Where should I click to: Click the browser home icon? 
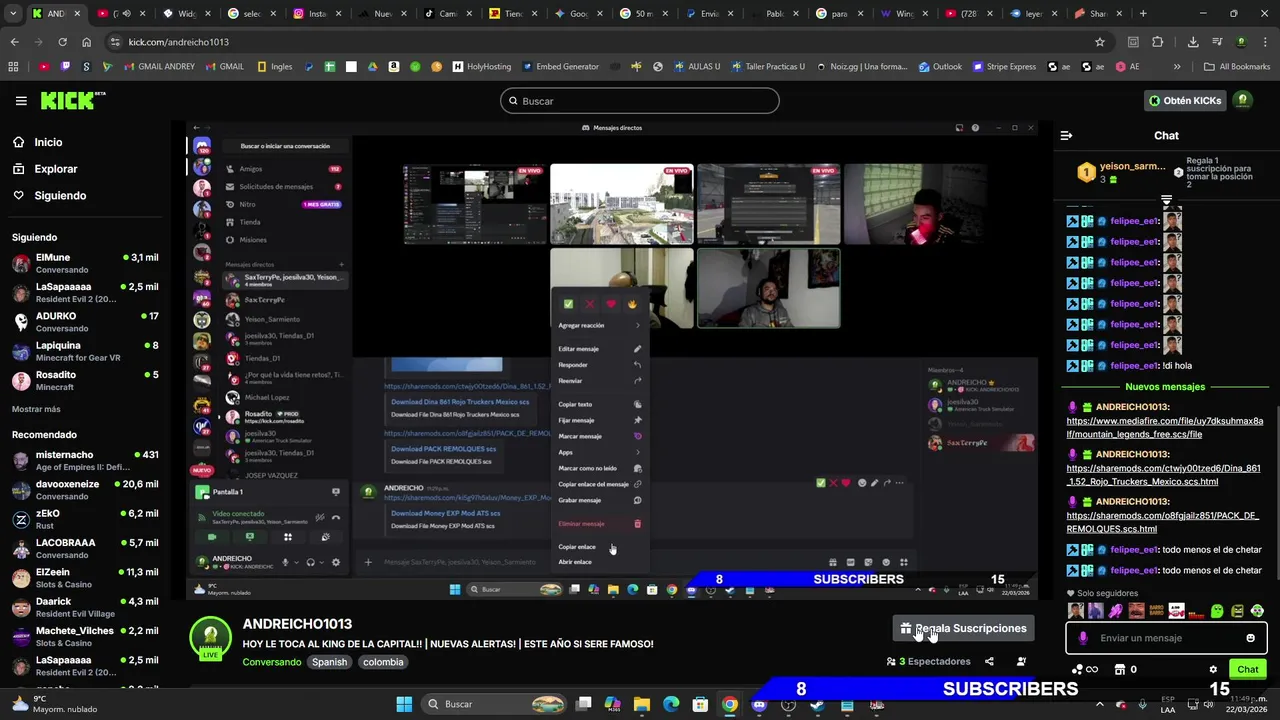point(87,42)
